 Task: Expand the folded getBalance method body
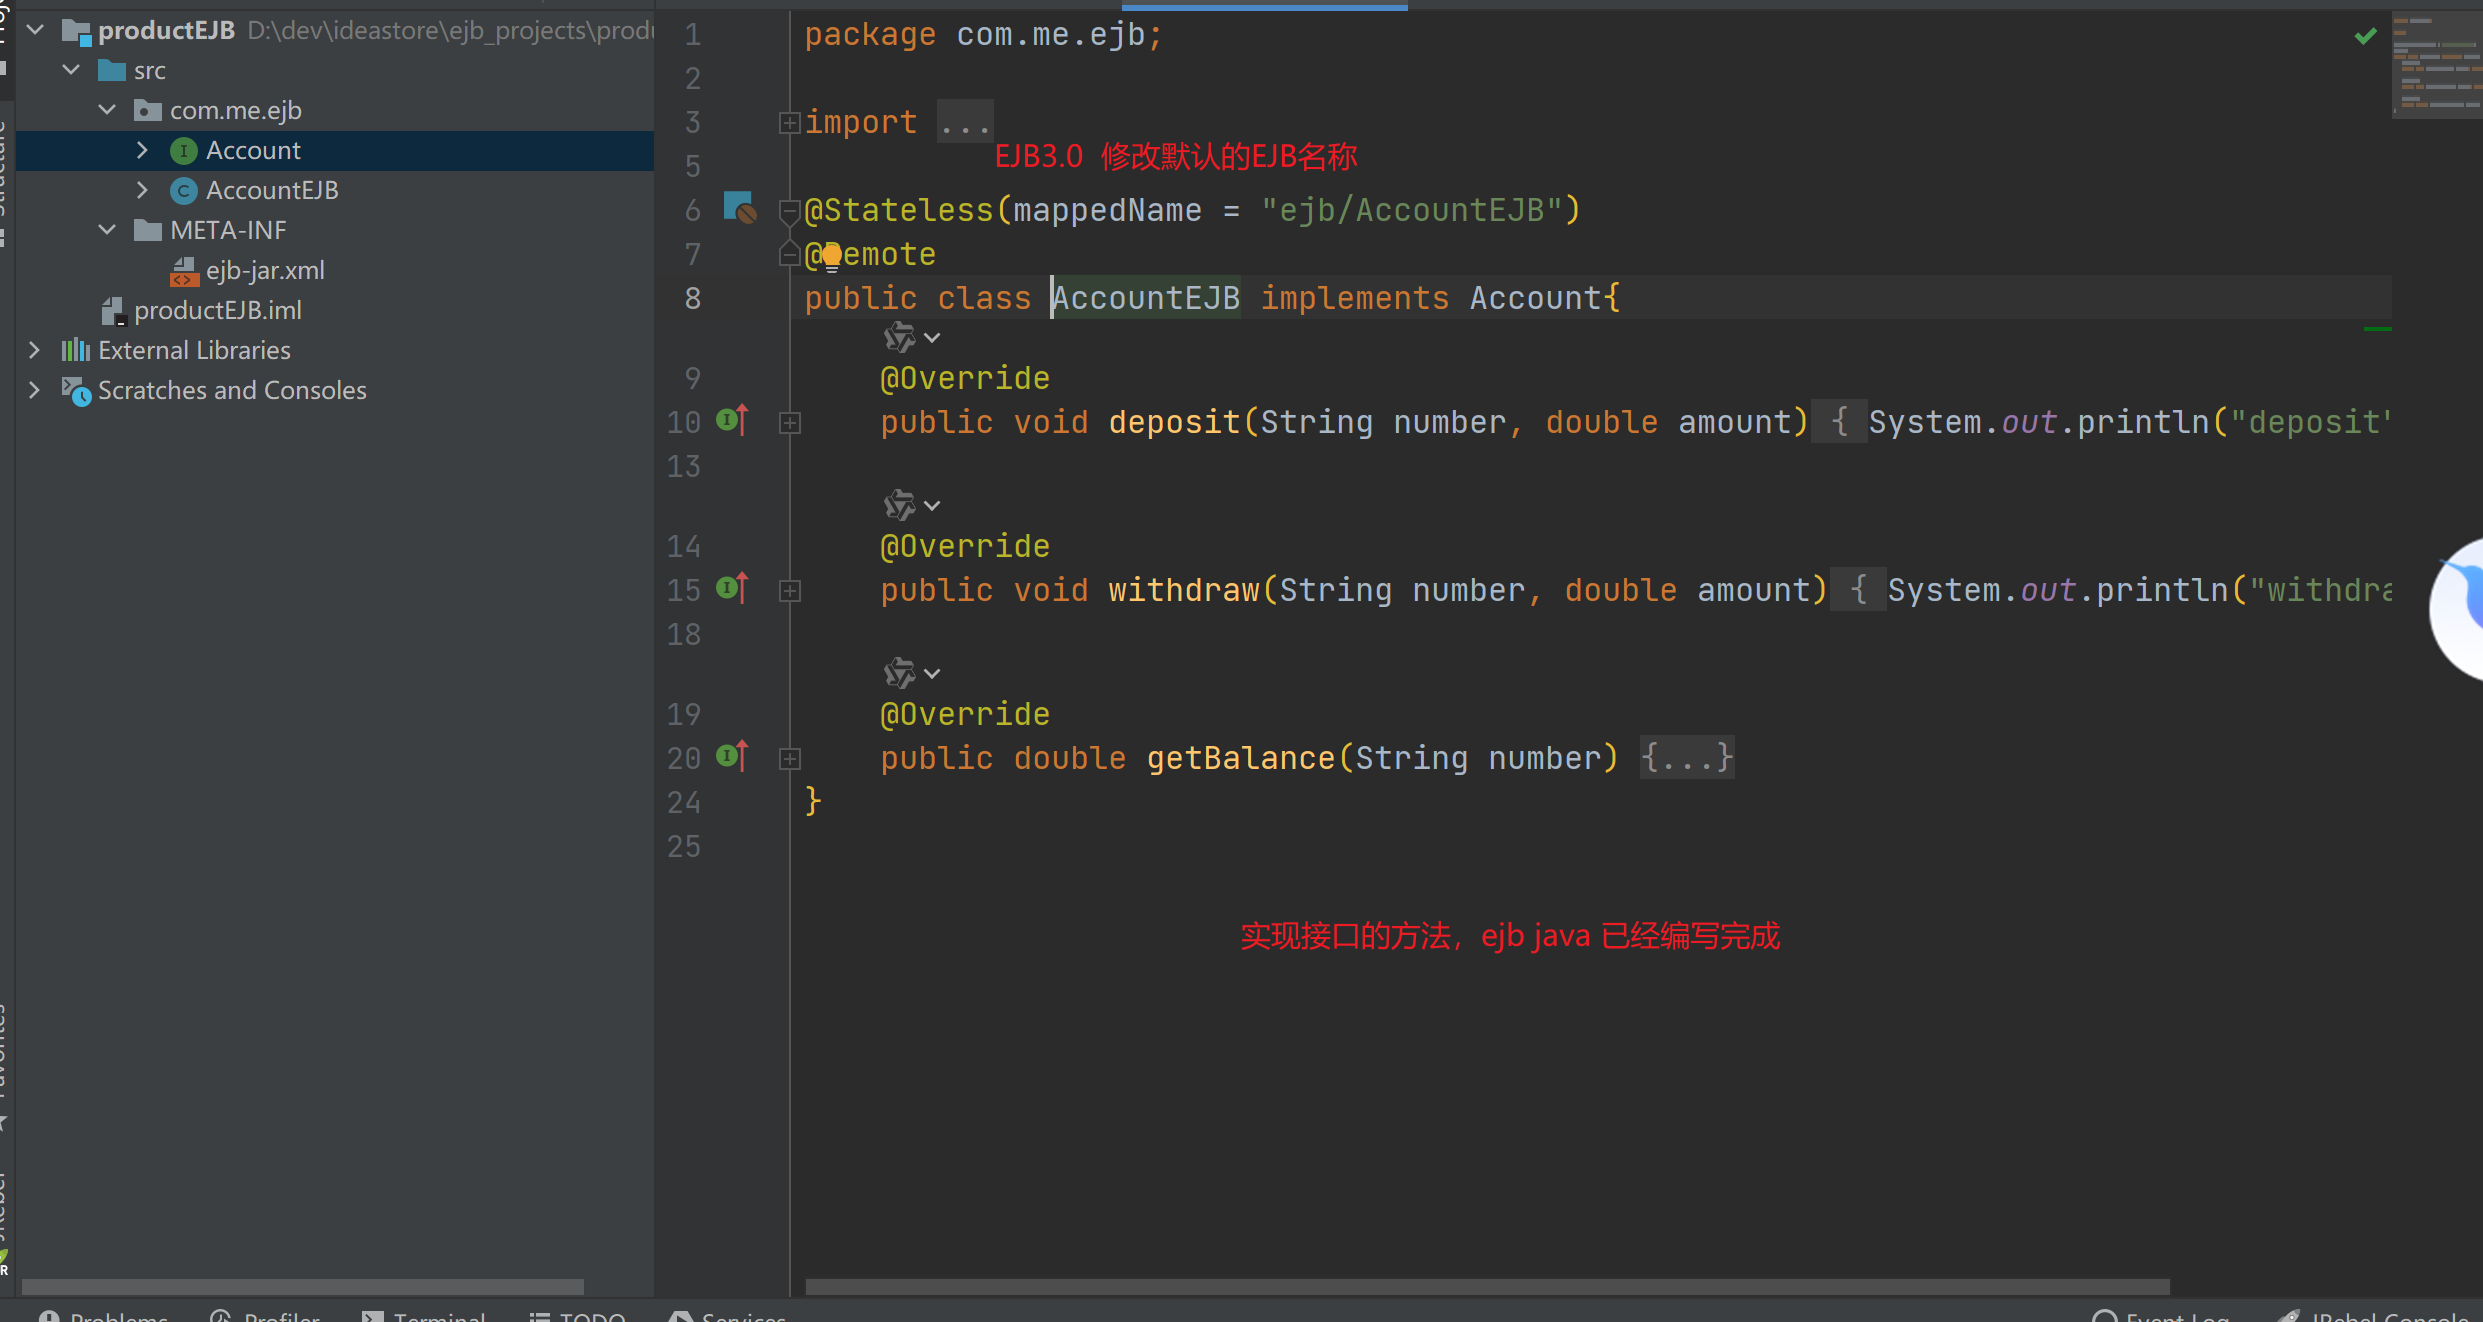click(x=789, y=759)
